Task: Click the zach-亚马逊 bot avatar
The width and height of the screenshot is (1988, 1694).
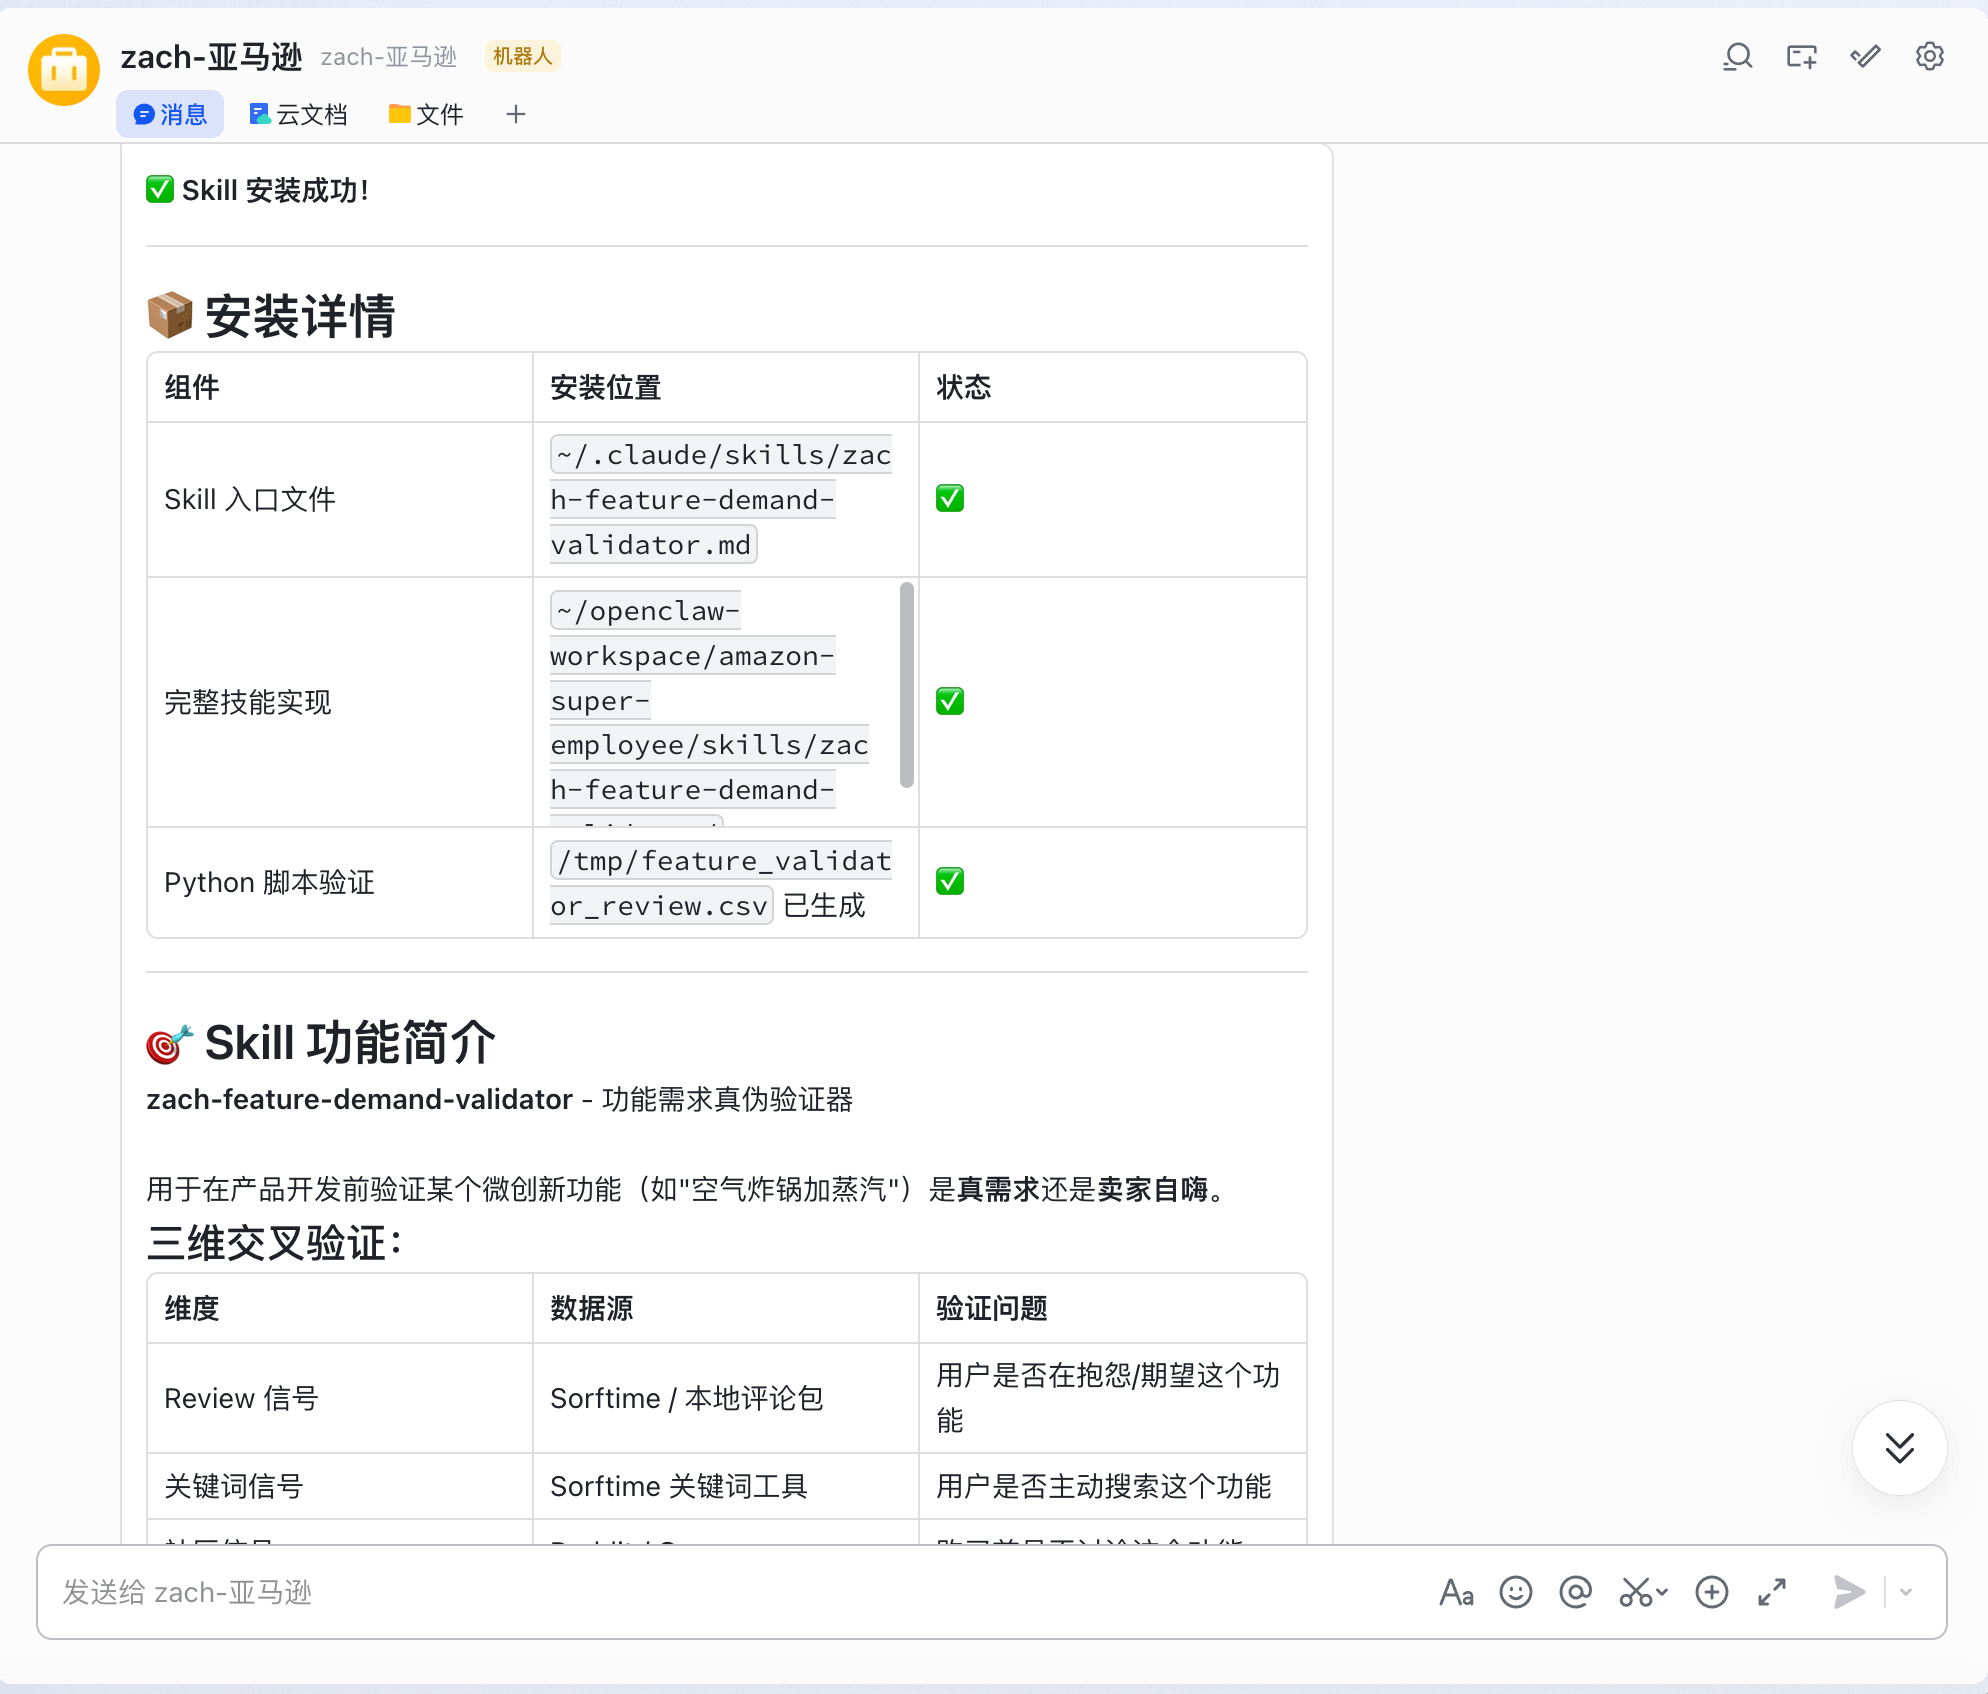Action: (x=64, y=70)
